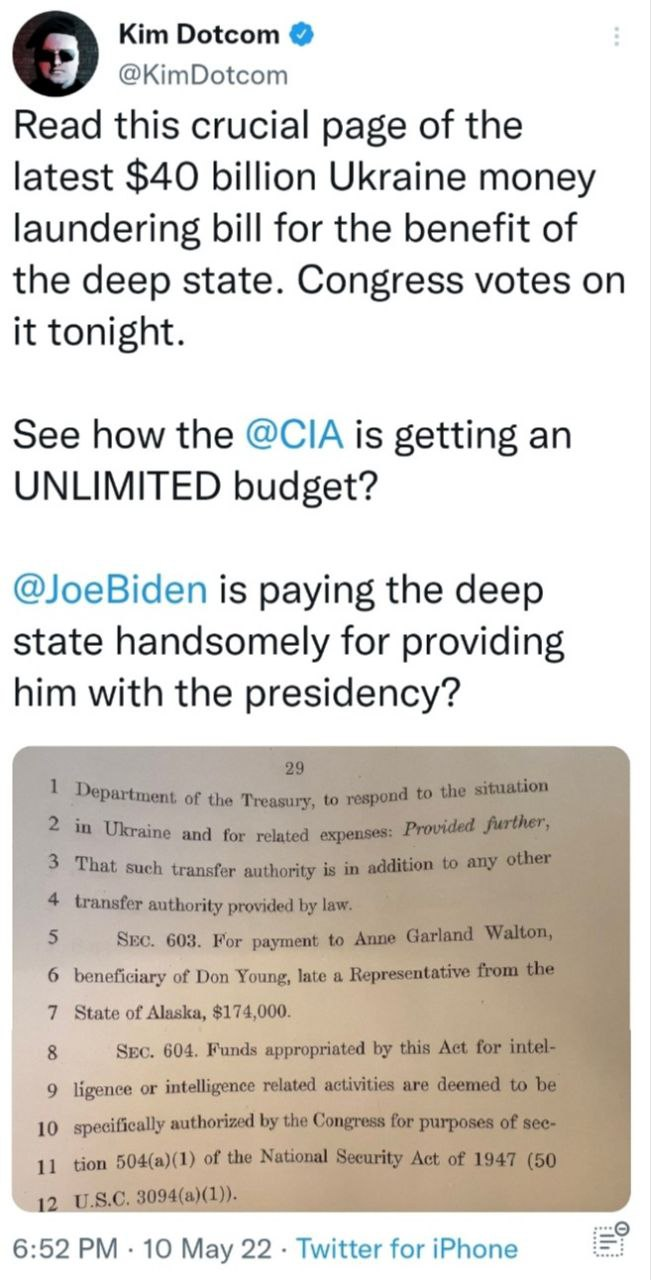Open the @JoeBiden mention
Image resolution: width=651 pixels, height=1280 pixels.
pos(110,590)
